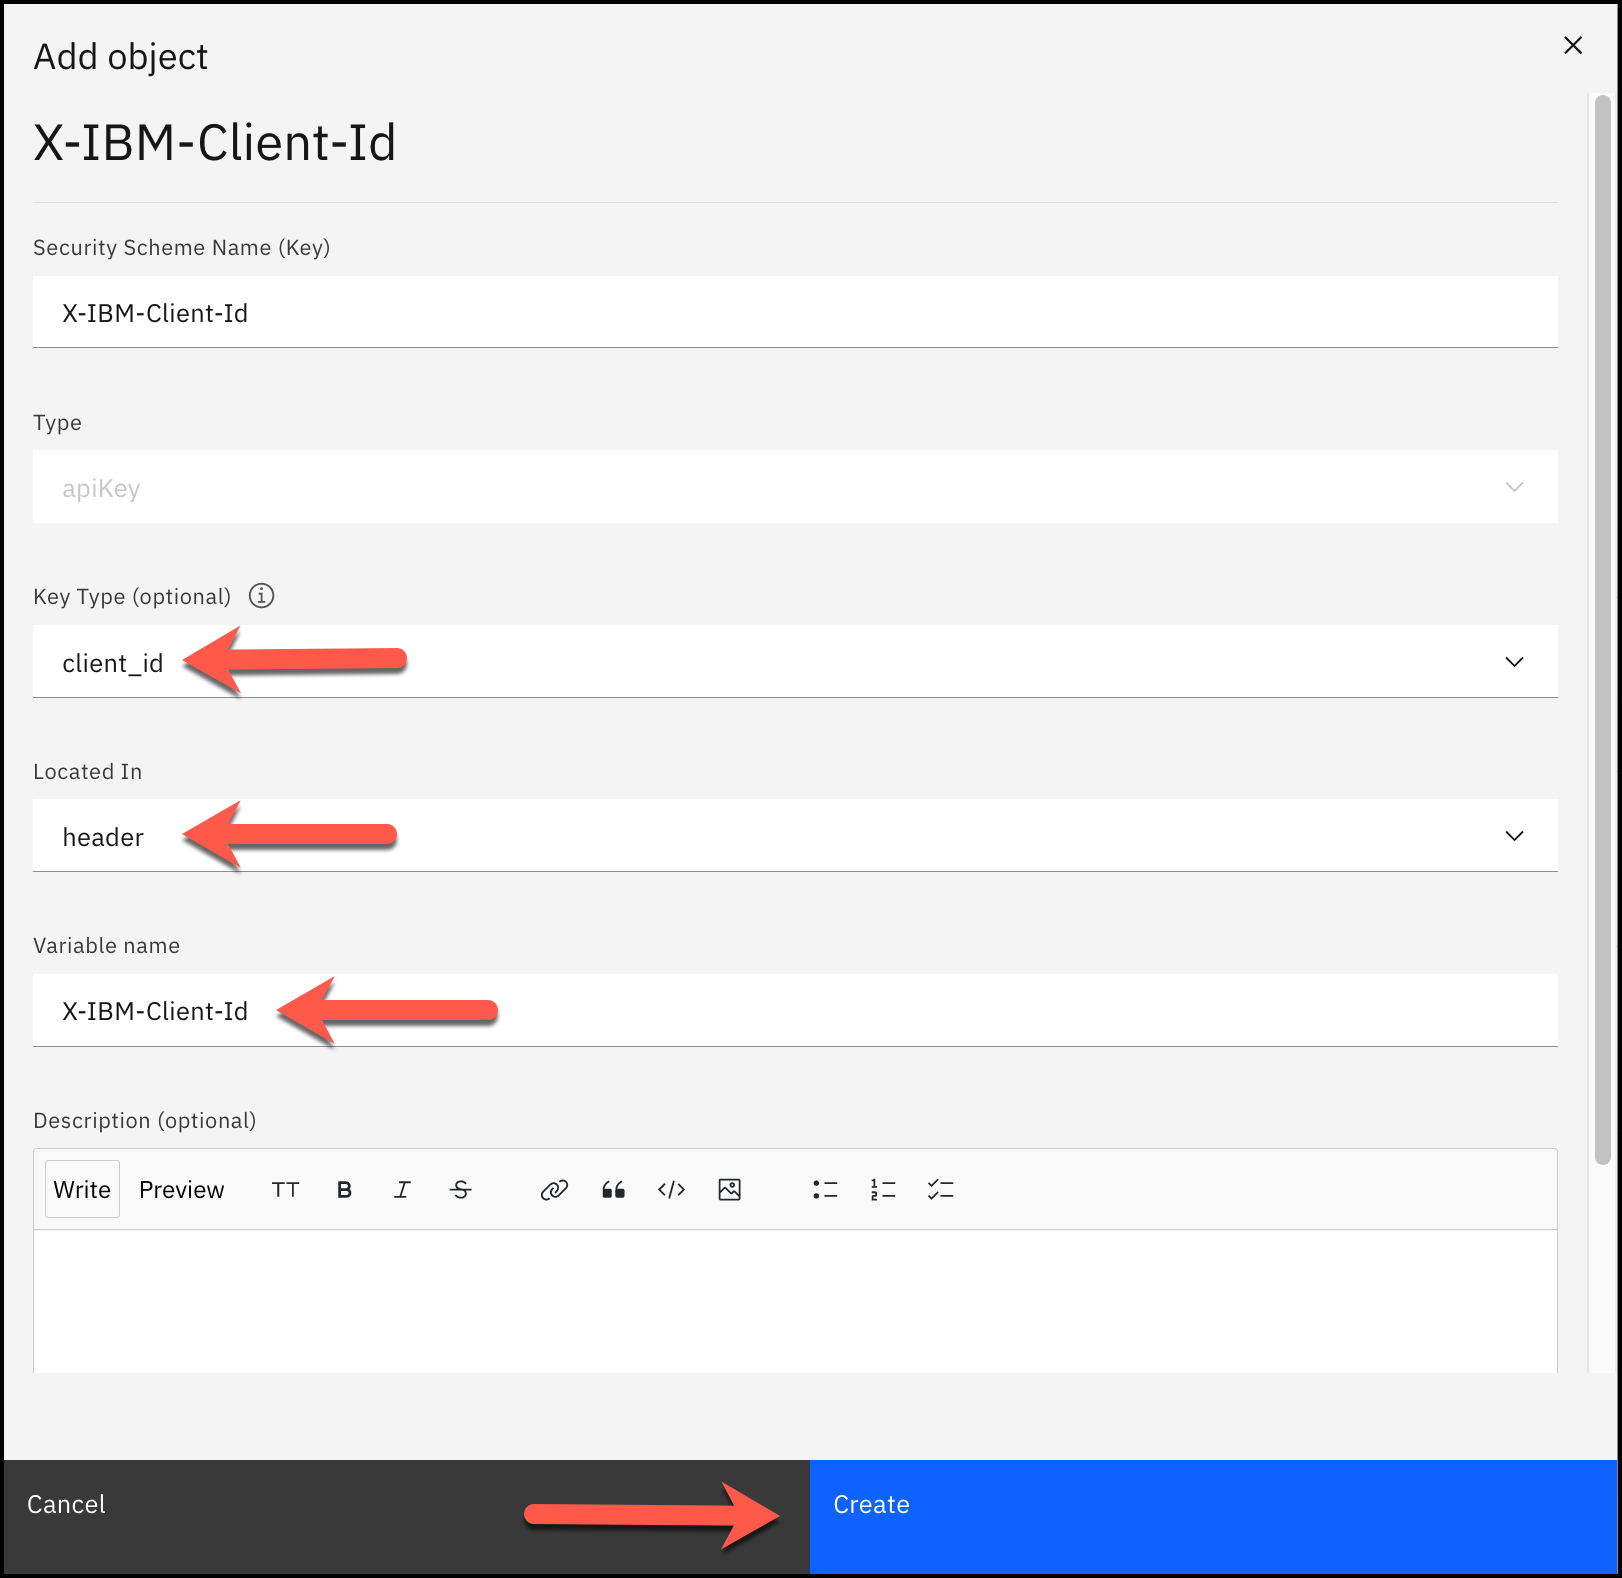
Task: Insert code formatting
Action: [671, 1190]
